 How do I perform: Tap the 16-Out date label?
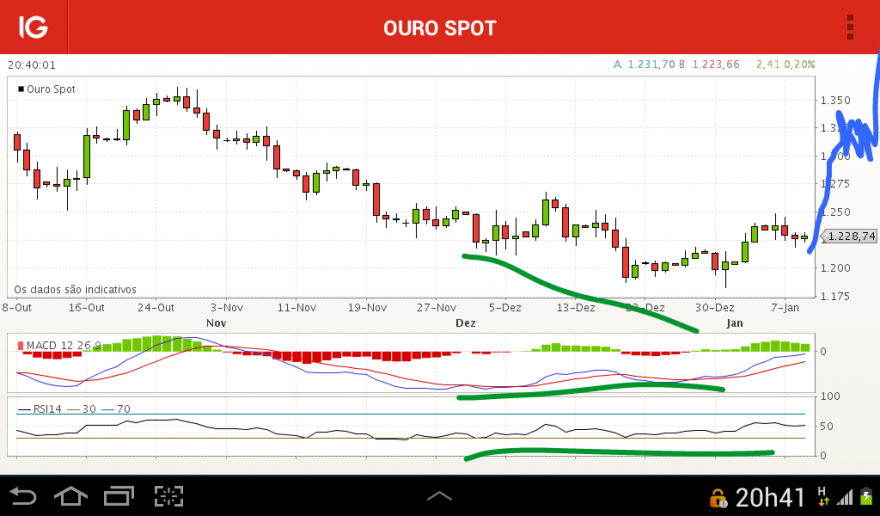click(86, 307)
